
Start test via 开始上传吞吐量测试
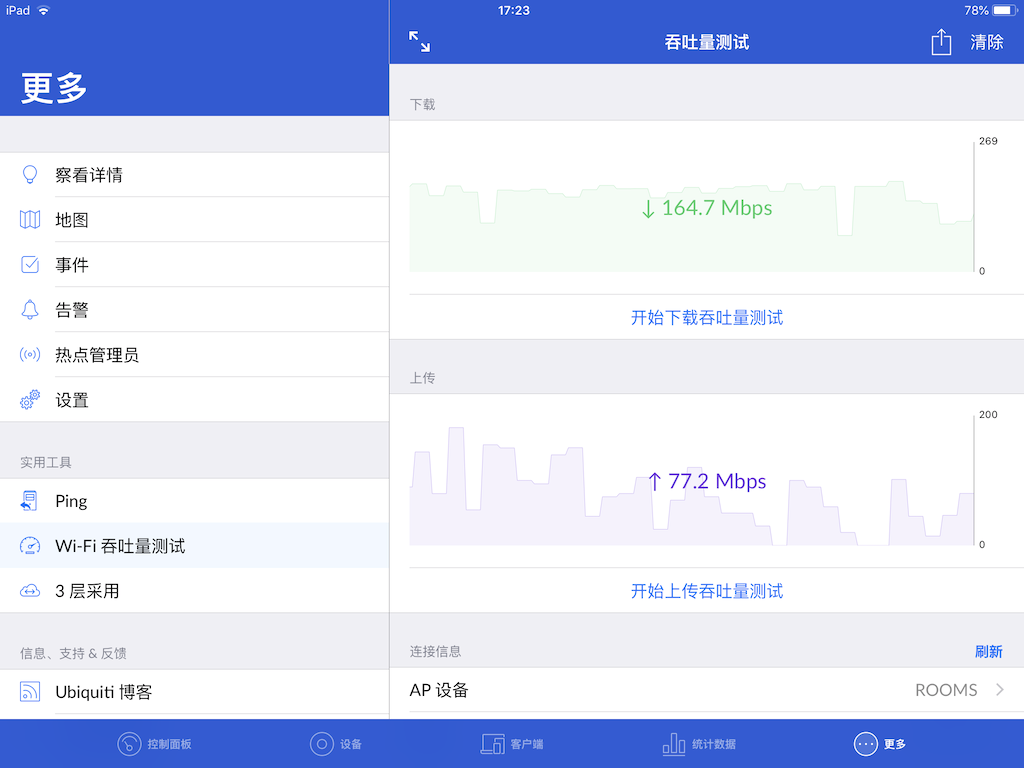click(707, 591)
